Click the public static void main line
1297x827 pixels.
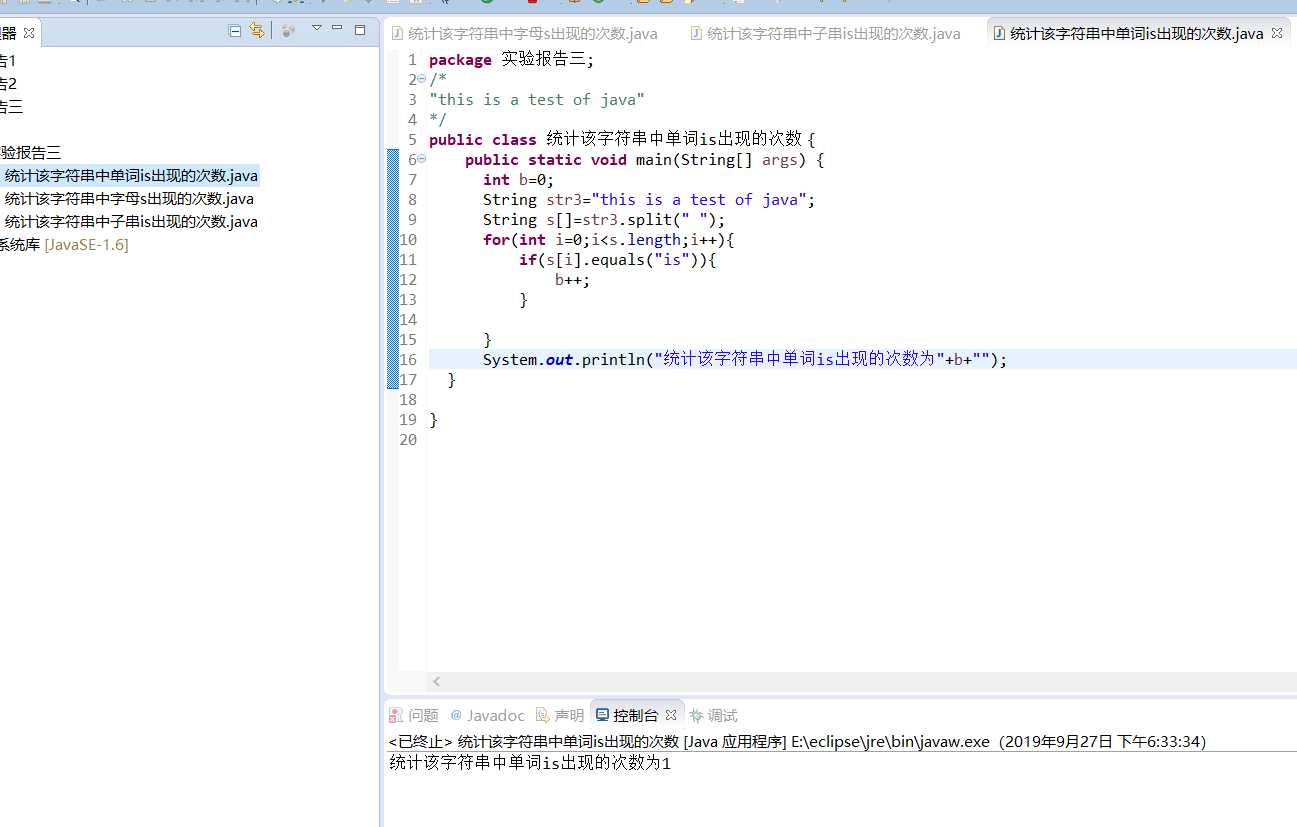pyautogui.click(x=645, y=160)
